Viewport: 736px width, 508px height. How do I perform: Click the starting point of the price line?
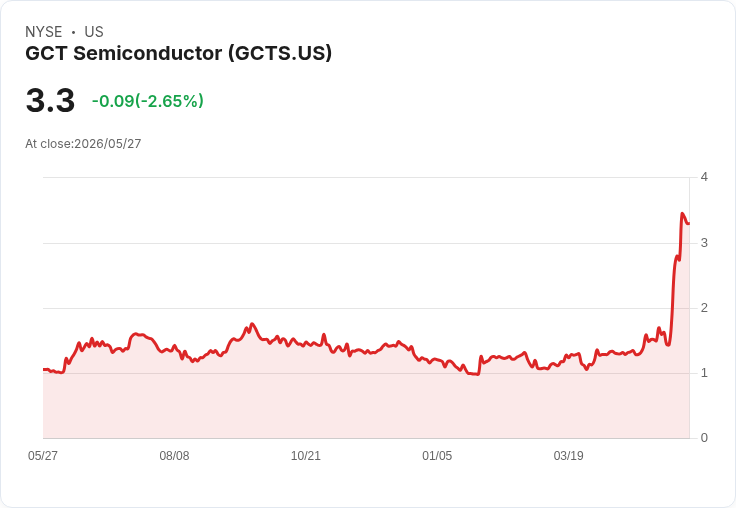click(x=44, y=369)
